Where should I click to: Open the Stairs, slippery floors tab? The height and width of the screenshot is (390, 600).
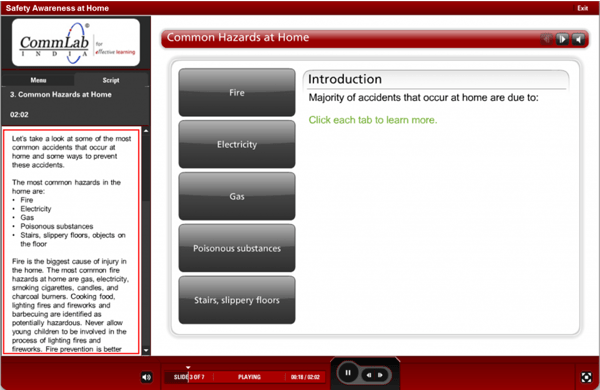(x=237, y=300)
